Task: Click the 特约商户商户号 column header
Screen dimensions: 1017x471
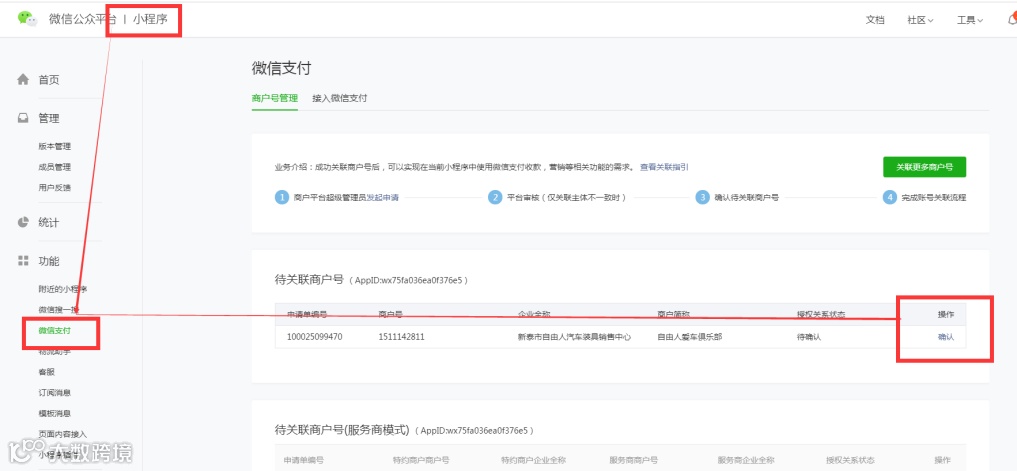Action: click(x=421, y=460)
